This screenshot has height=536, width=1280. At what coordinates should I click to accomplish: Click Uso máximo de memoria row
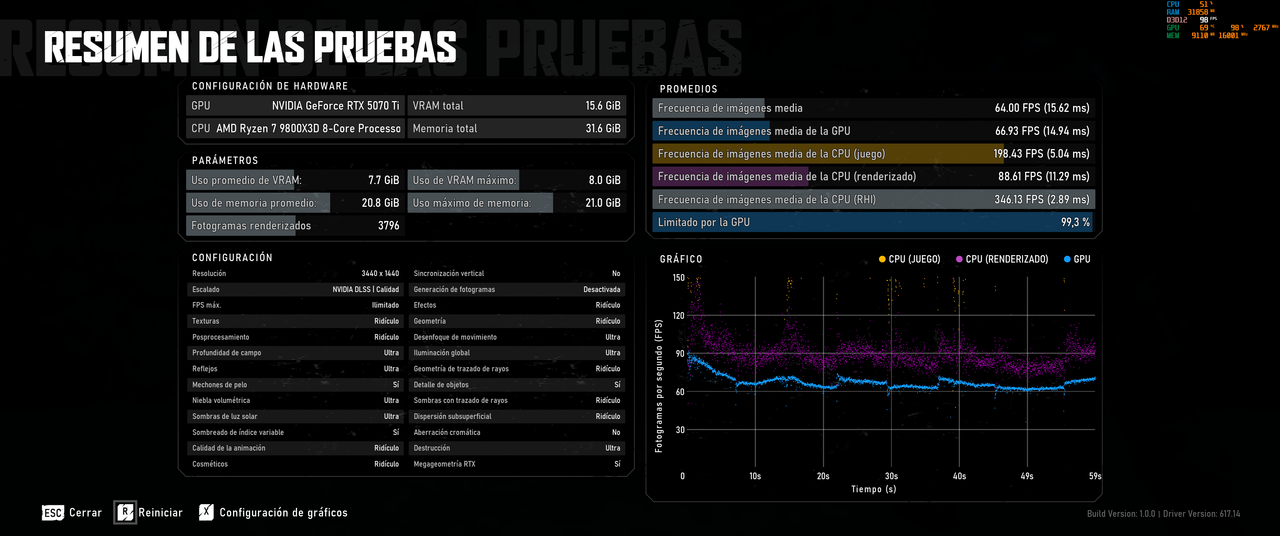(516, 203)
